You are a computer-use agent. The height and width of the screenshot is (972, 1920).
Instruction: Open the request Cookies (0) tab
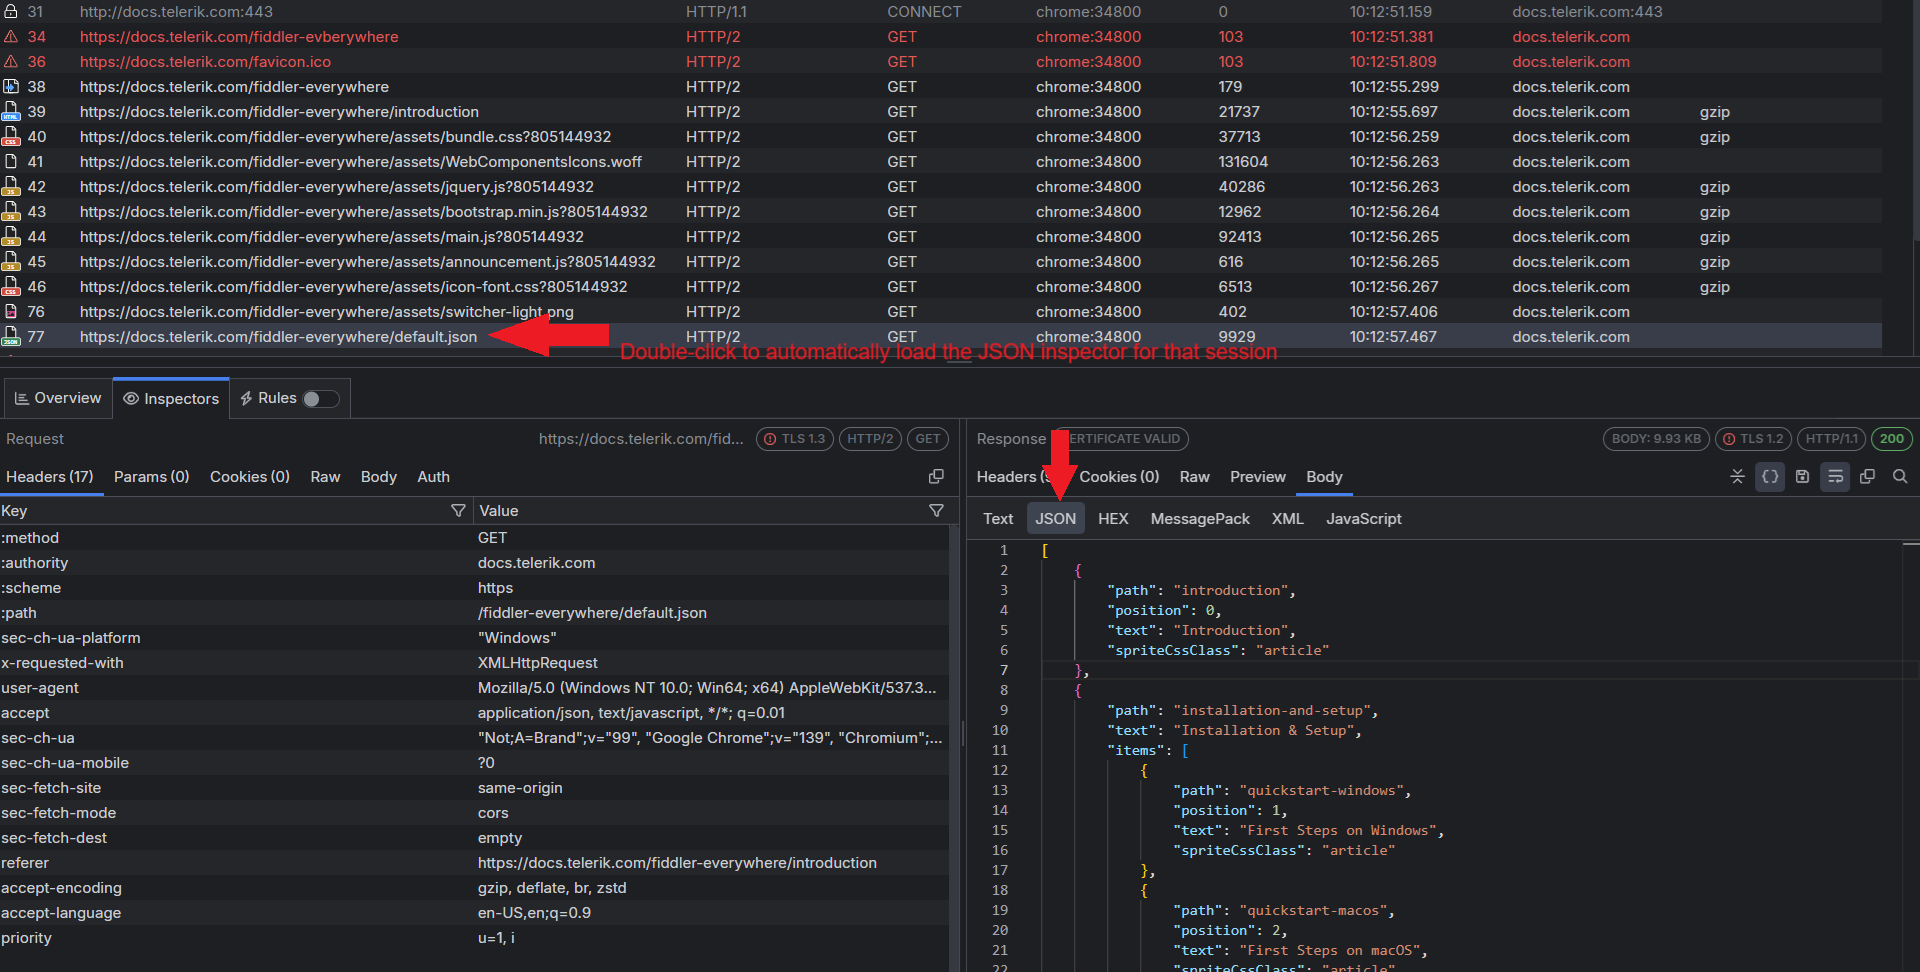(x=250, y=477)
